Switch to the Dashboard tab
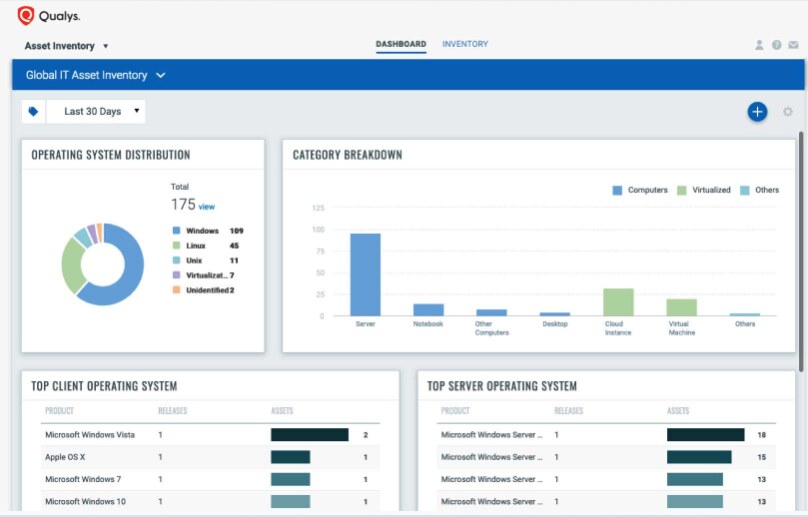 tap(401, 44)
